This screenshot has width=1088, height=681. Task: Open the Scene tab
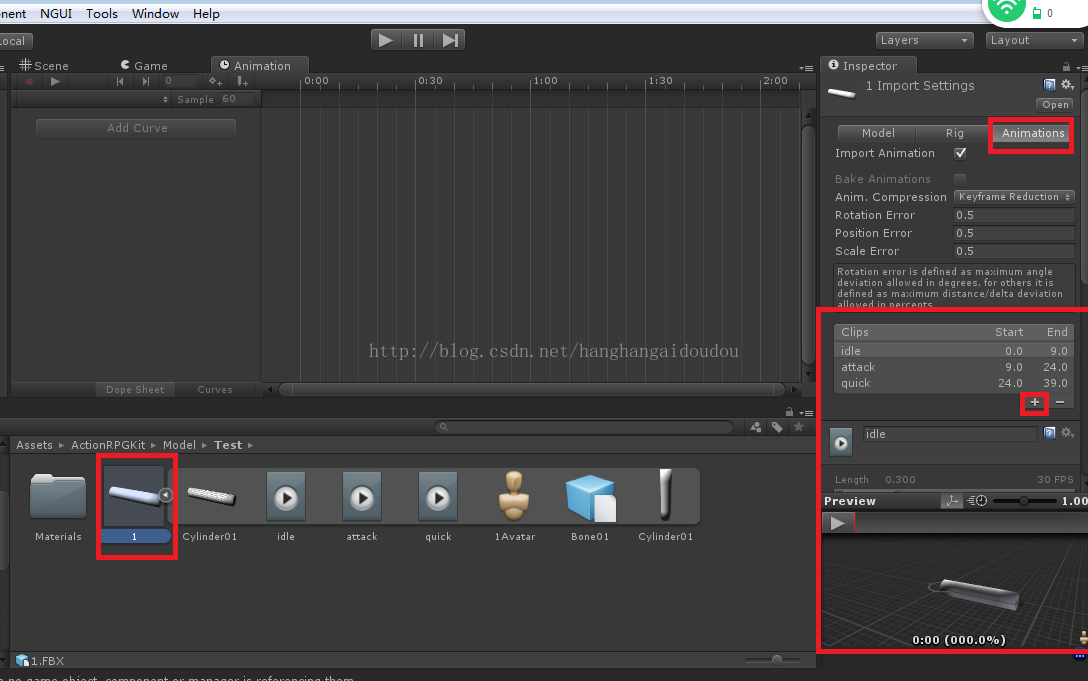tap(44, 65)
